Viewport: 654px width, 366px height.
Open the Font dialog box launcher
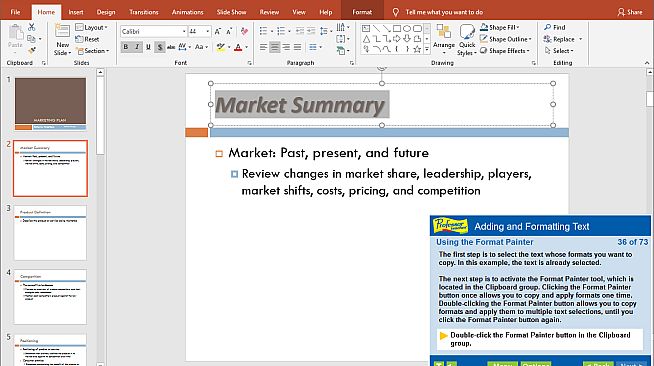click(x=249, y=63)
